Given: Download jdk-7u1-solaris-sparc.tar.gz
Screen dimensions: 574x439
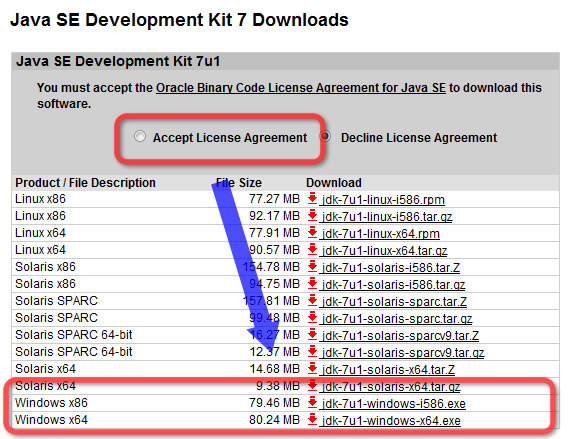Looking at the screenshot, I should coord(397,319).
